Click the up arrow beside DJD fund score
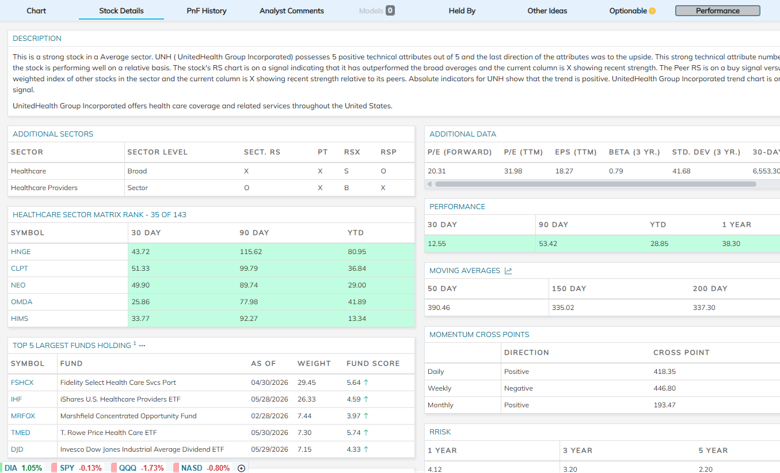780x473 pixels. 366,449
